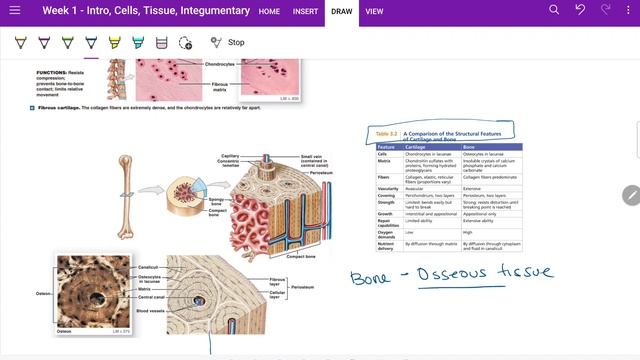Click the search magnifier icon
This screenshot has height=360, width=640.
coord(554,10)
